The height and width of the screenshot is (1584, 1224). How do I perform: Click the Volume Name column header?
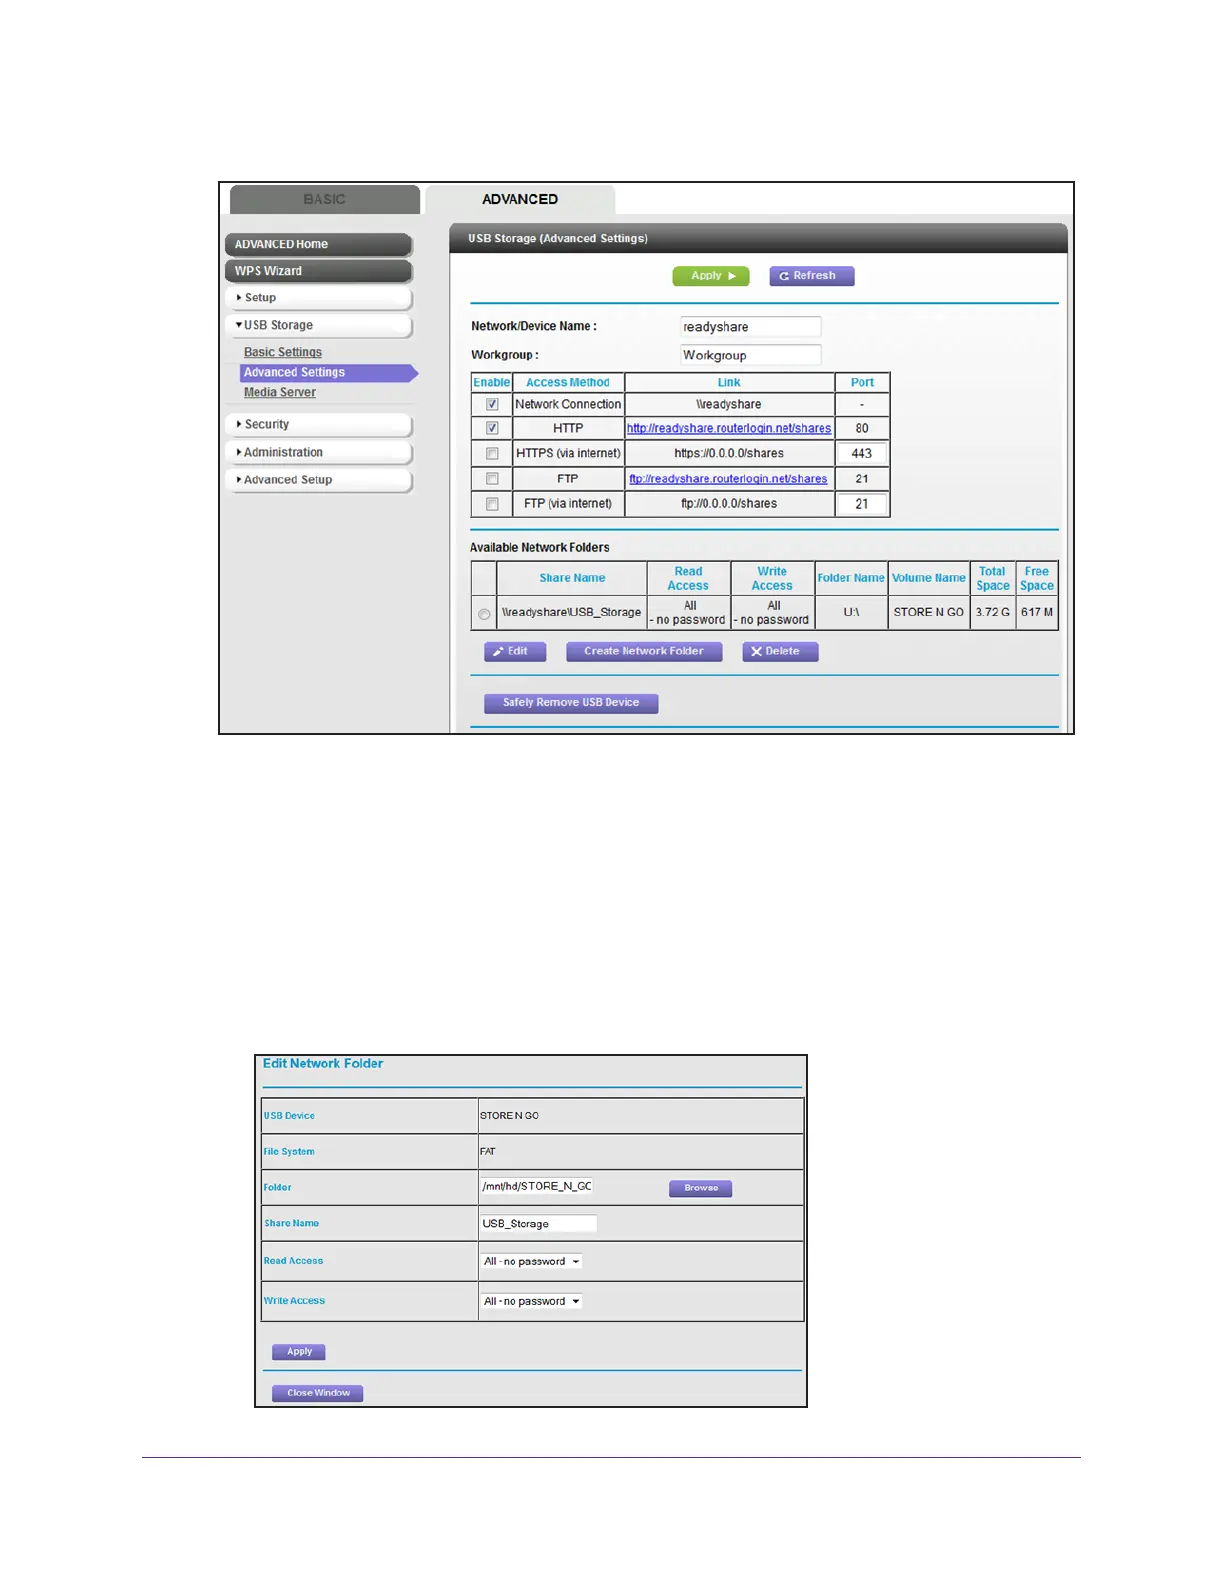coord(929,578)
